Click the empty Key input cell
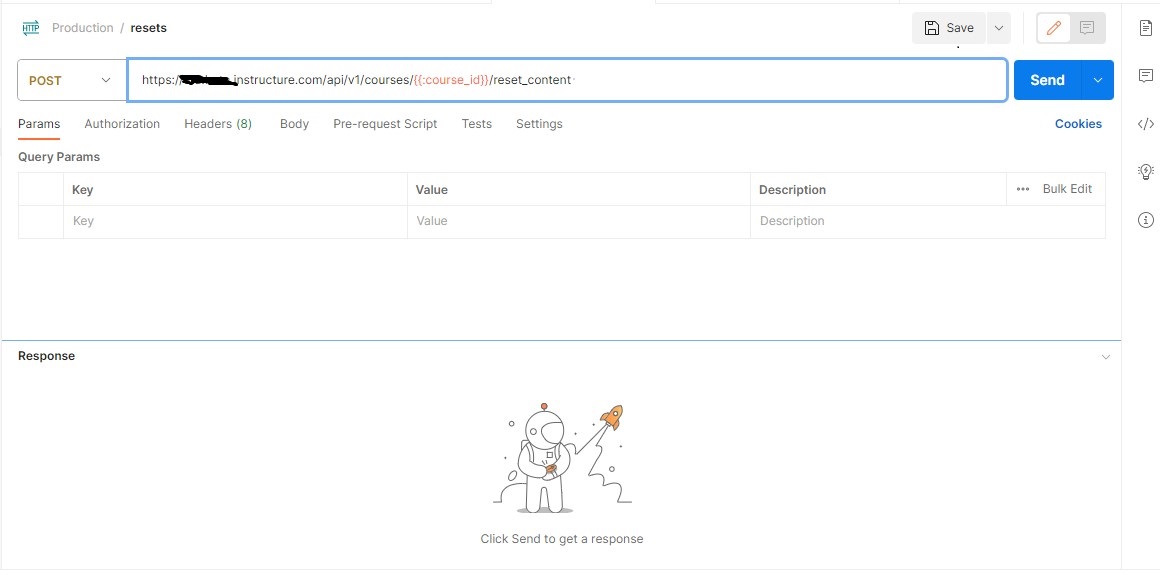1160x575 pixels. [x=235, y=221]
